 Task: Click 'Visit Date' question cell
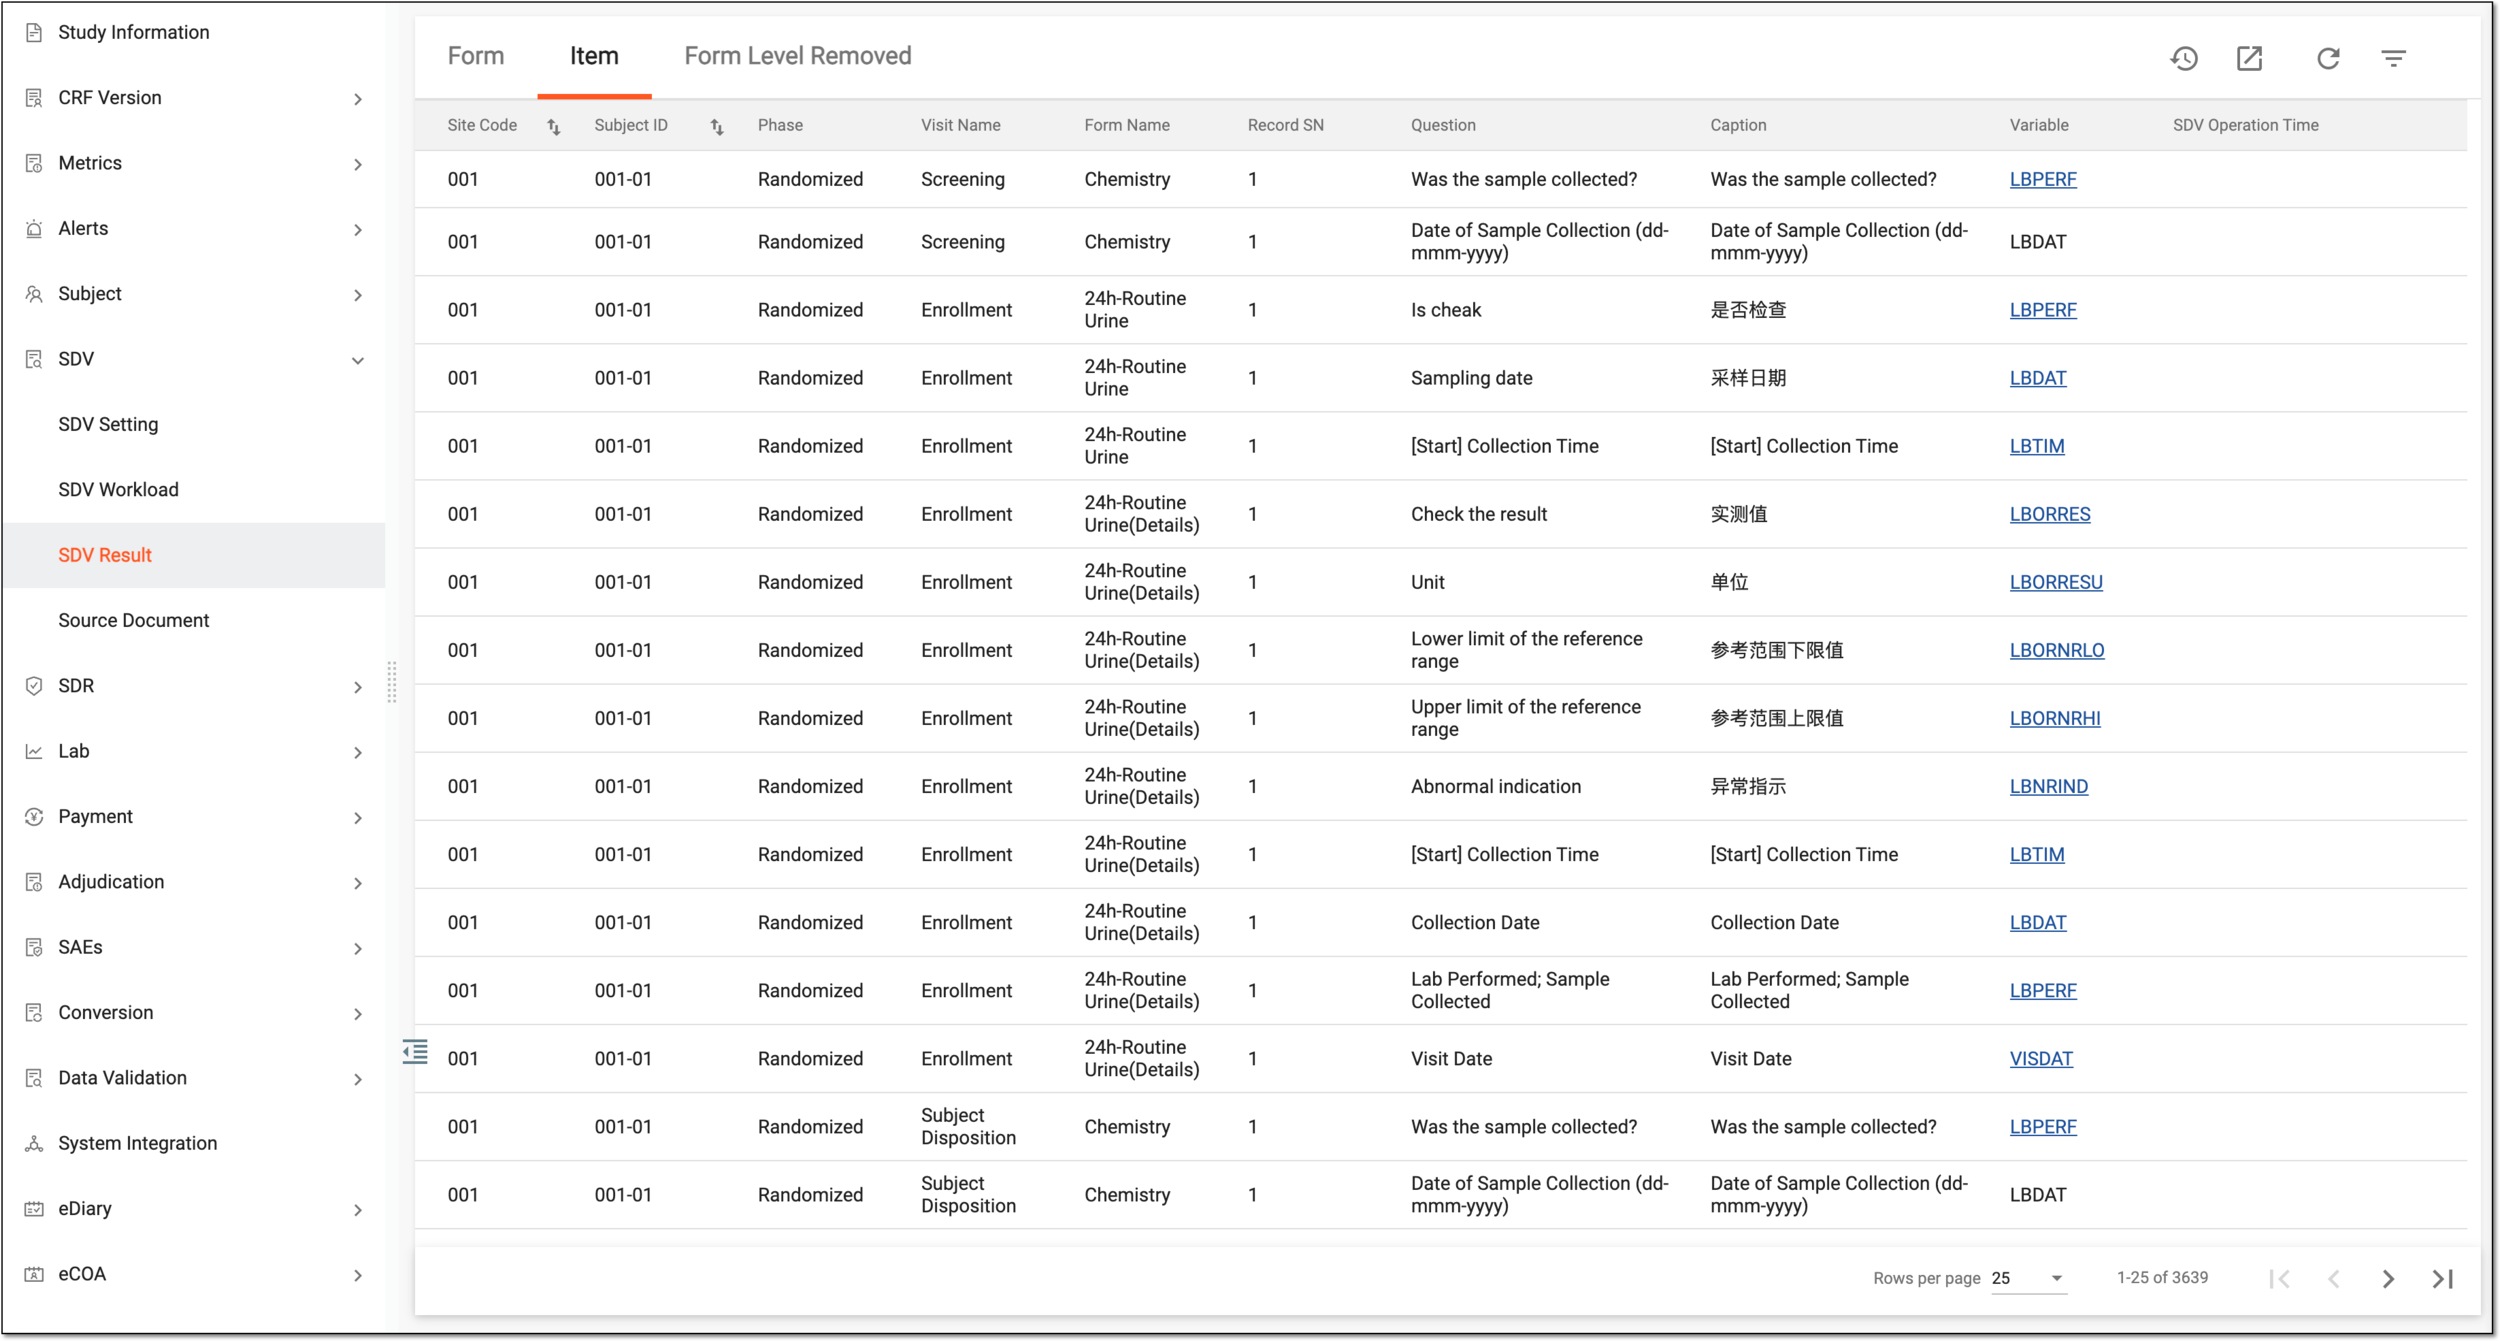1451,1058
